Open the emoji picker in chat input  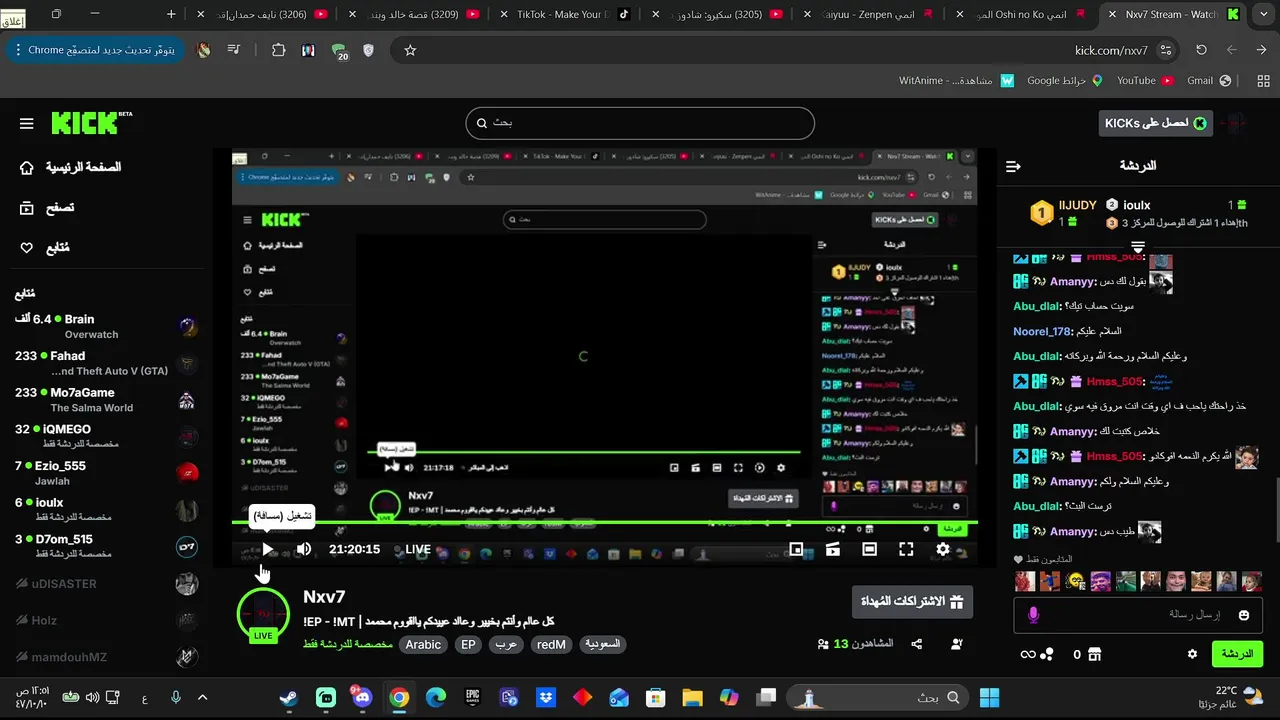pyautogui.click(x=1244, y=615)
